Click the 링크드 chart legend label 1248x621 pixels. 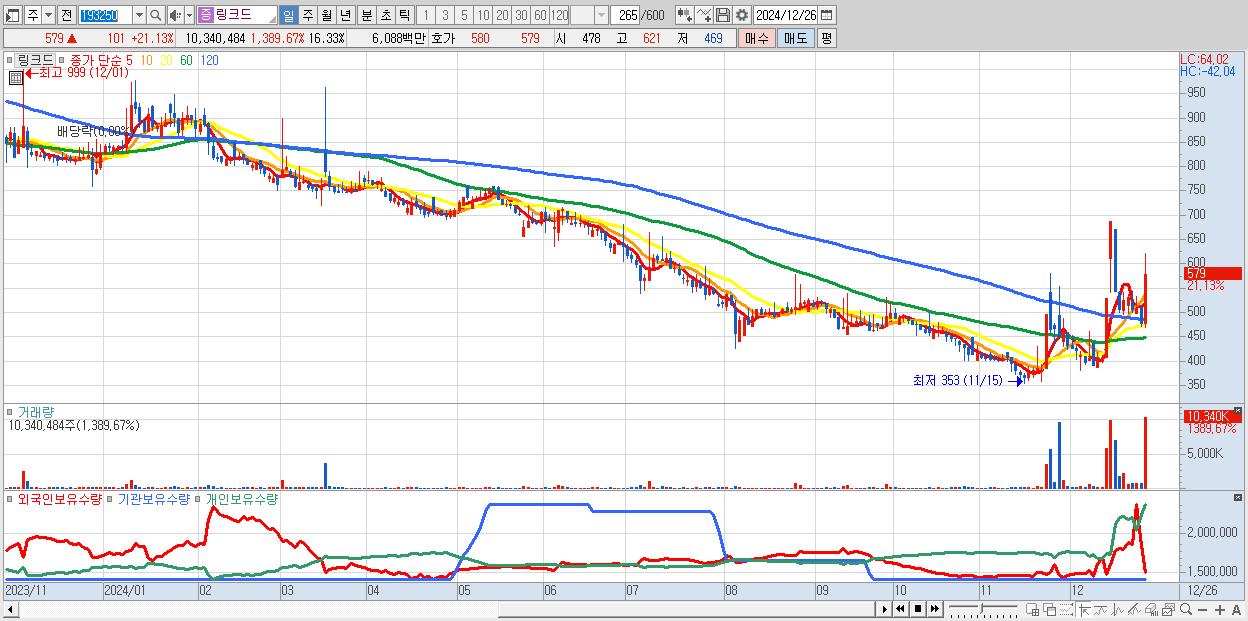36,60
